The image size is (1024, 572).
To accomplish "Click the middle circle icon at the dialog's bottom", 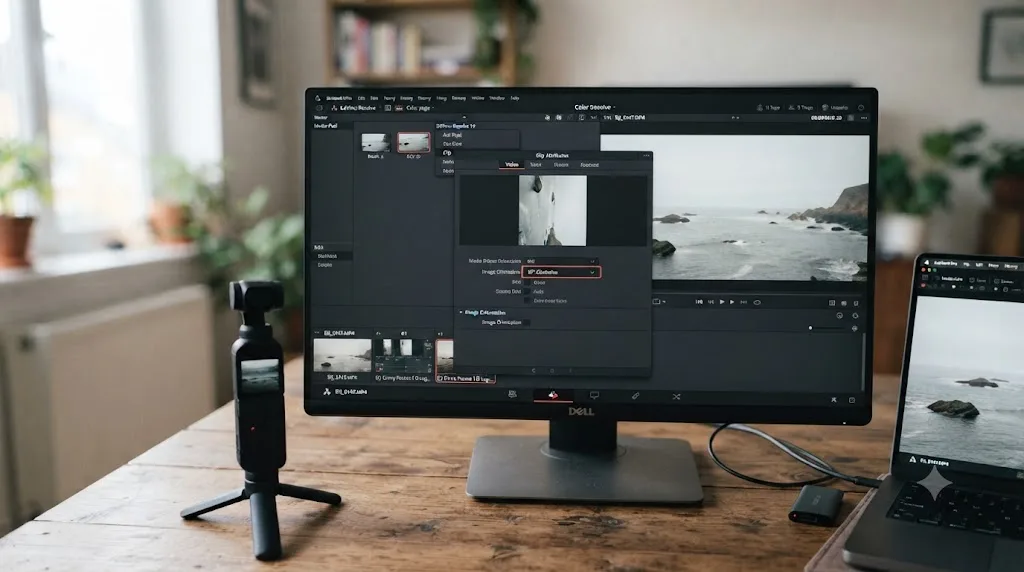I will point(552,370).
